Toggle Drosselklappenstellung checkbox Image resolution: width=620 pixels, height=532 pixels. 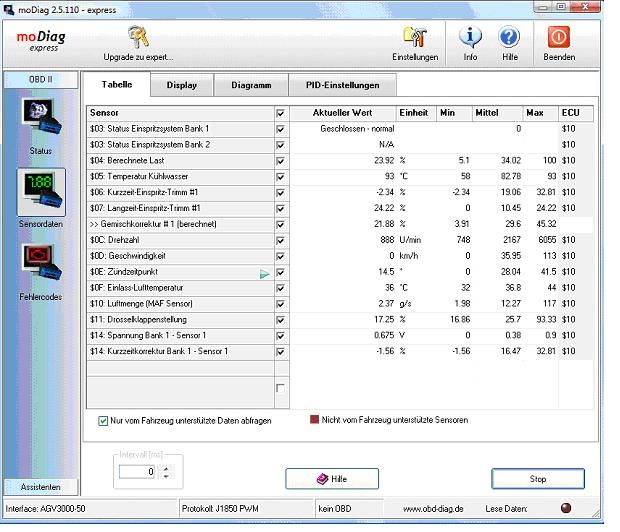pos(280,320)
